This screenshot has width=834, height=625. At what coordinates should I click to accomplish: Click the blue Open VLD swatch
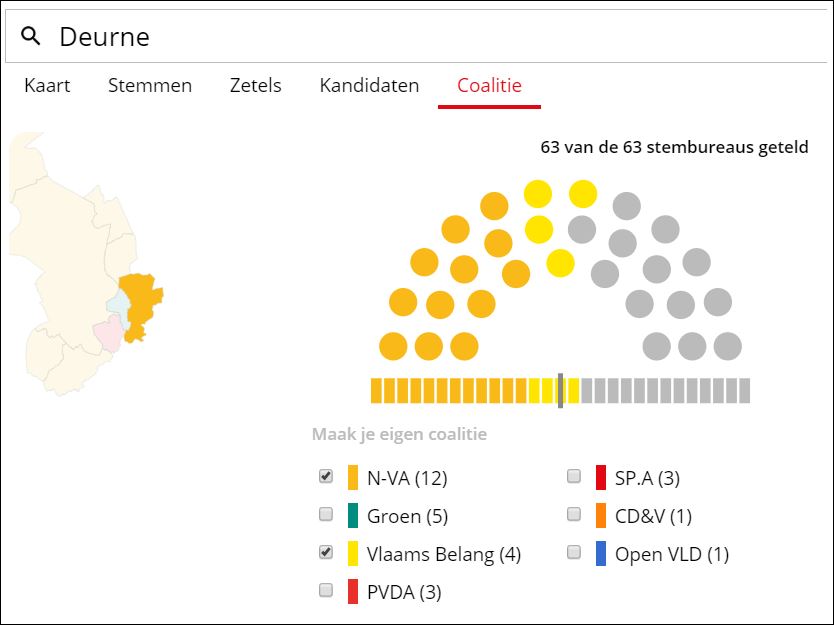[x=601, y=554]
